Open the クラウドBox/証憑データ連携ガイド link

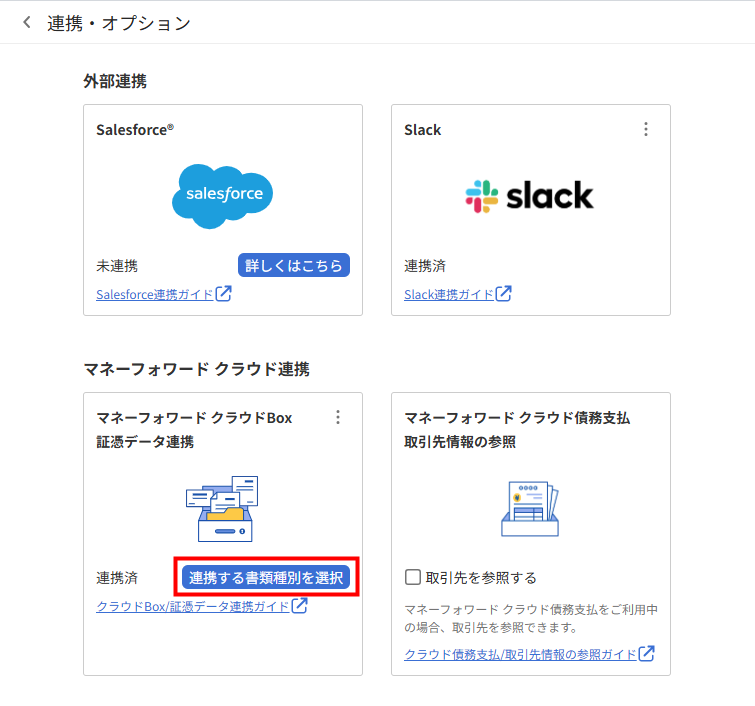pyautogui.click(x=192, y=607)
